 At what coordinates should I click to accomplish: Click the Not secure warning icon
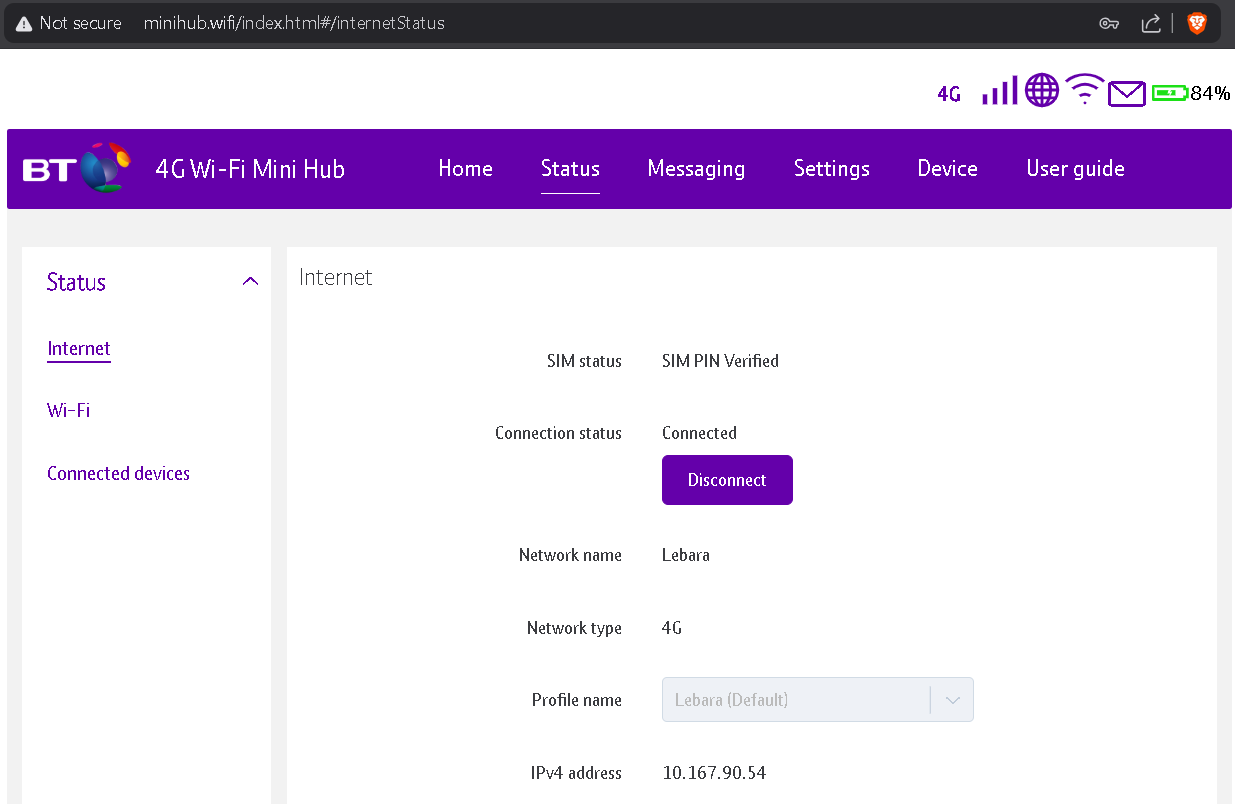[24, 23]
